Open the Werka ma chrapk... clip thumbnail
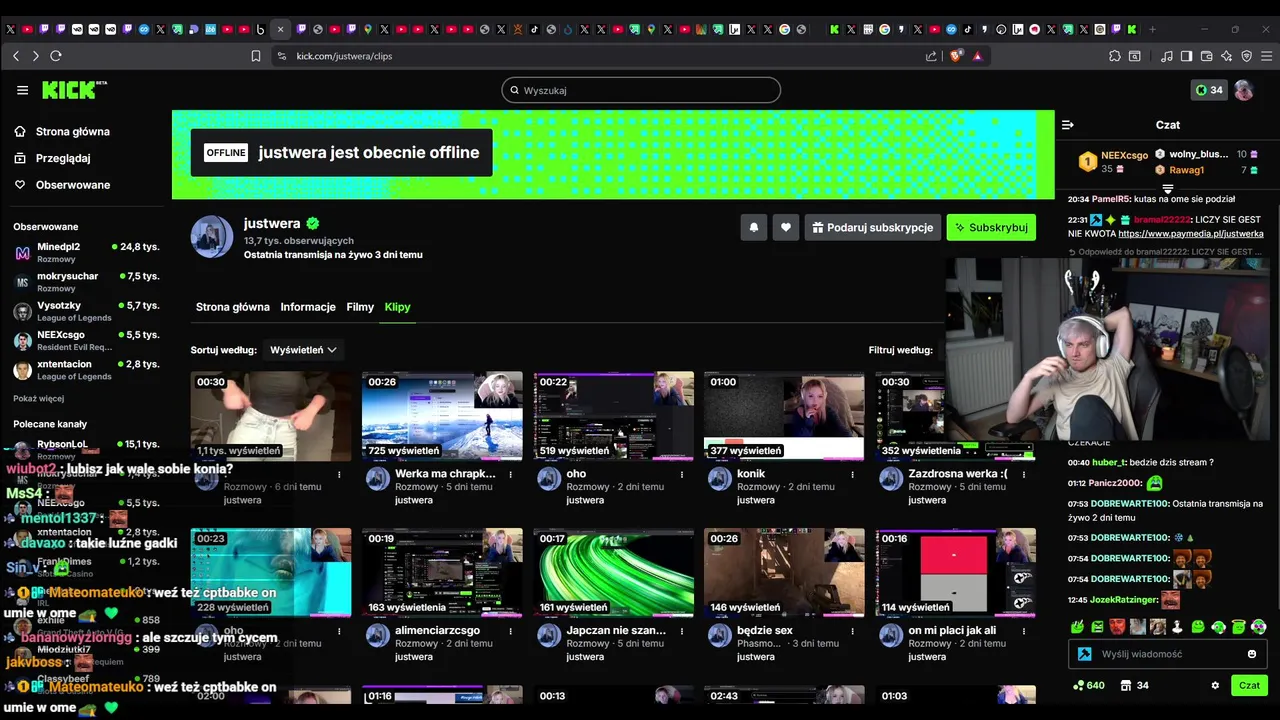This screenshot has height=720, width=1280. [442, 416]
